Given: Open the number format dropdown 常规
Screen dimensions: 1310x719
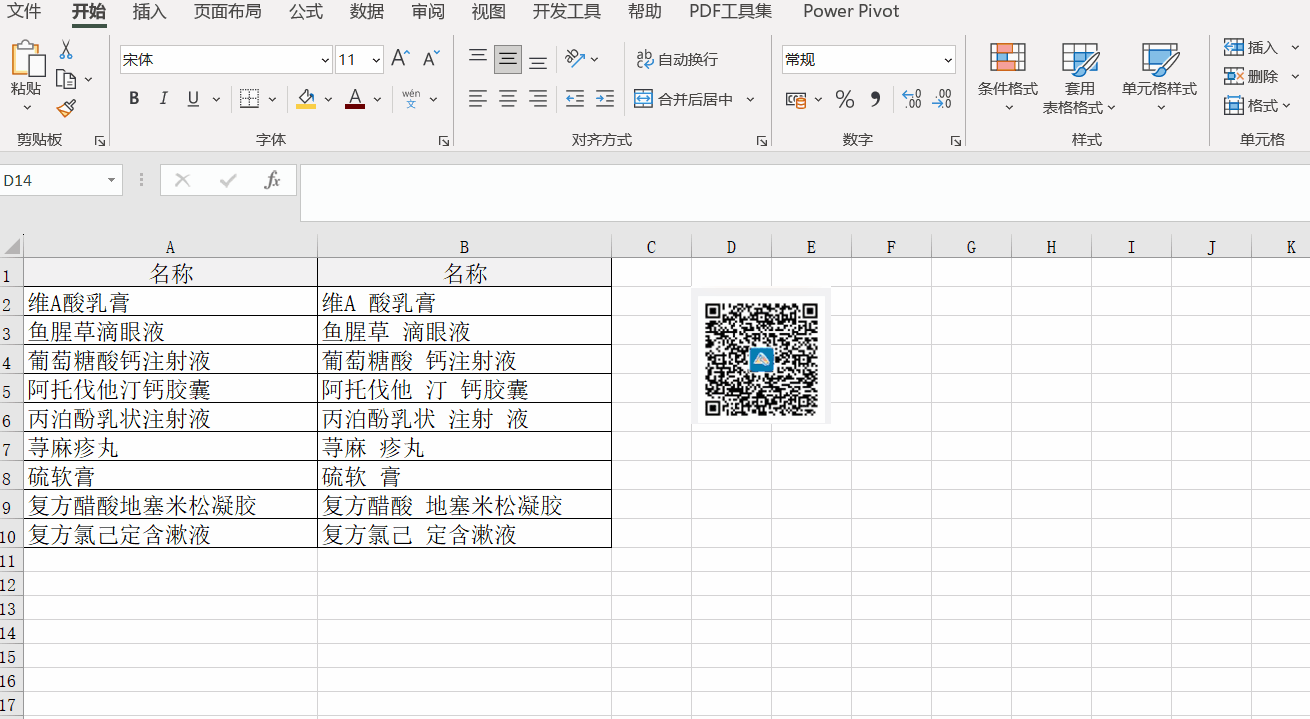Looking at the screenshot, I should pos(948,60).
